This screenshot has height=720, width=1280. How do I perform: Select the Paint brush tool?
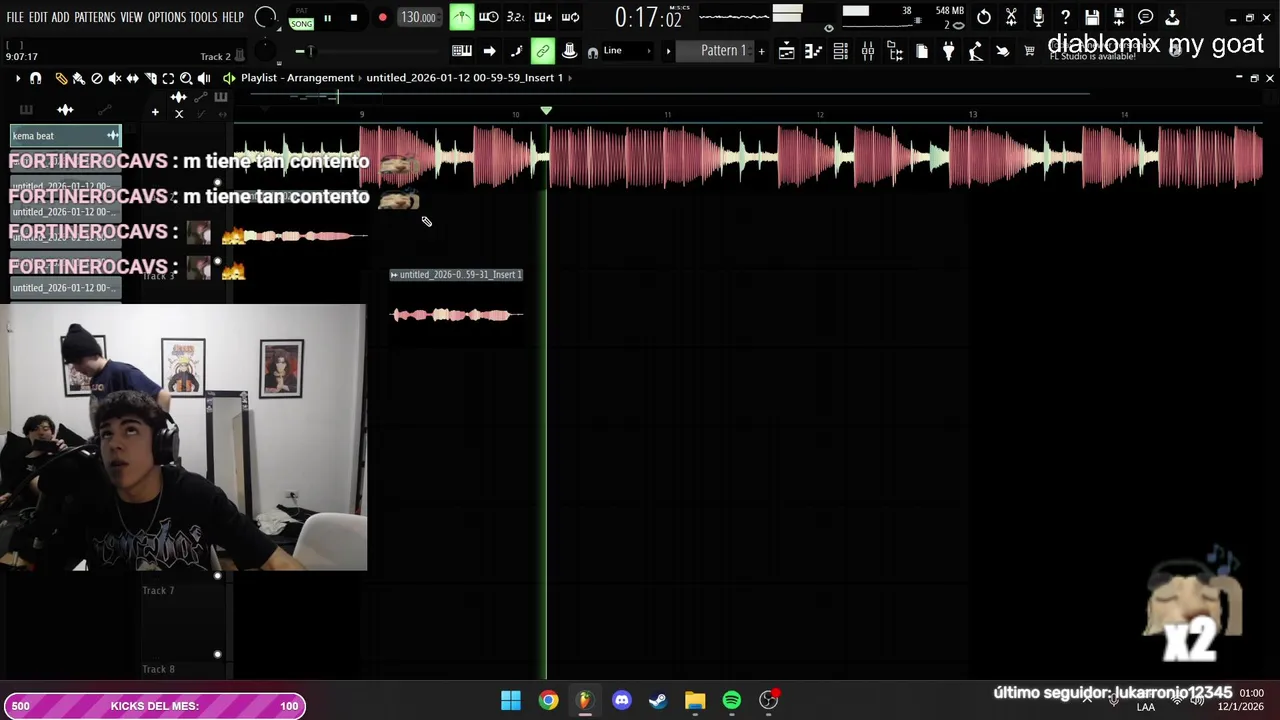[x=78, y=78]
